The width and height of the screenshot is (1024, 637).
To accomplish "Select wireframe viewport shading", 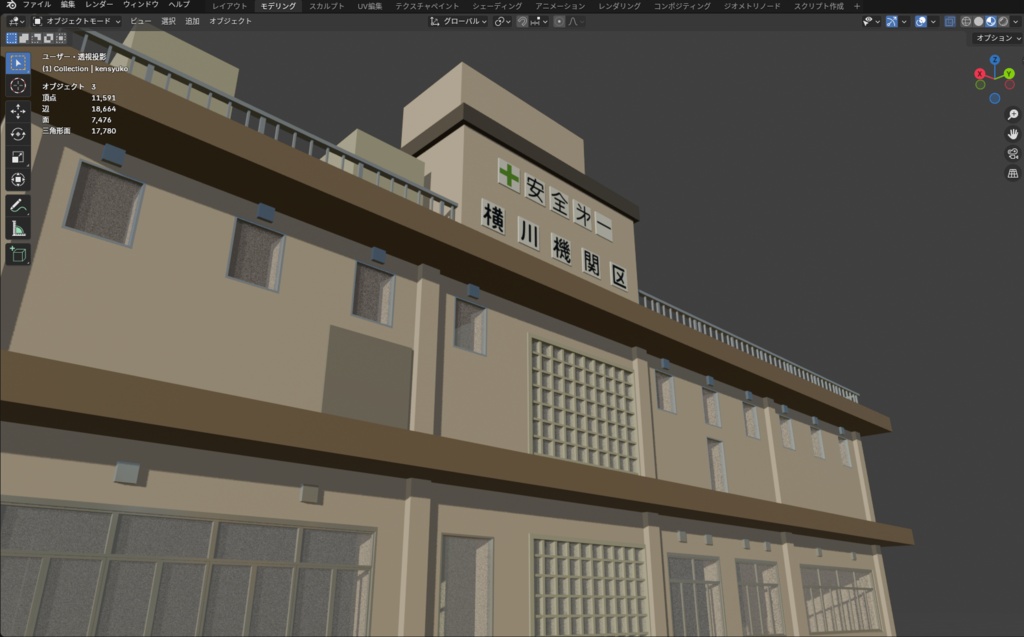I will 966,22.
